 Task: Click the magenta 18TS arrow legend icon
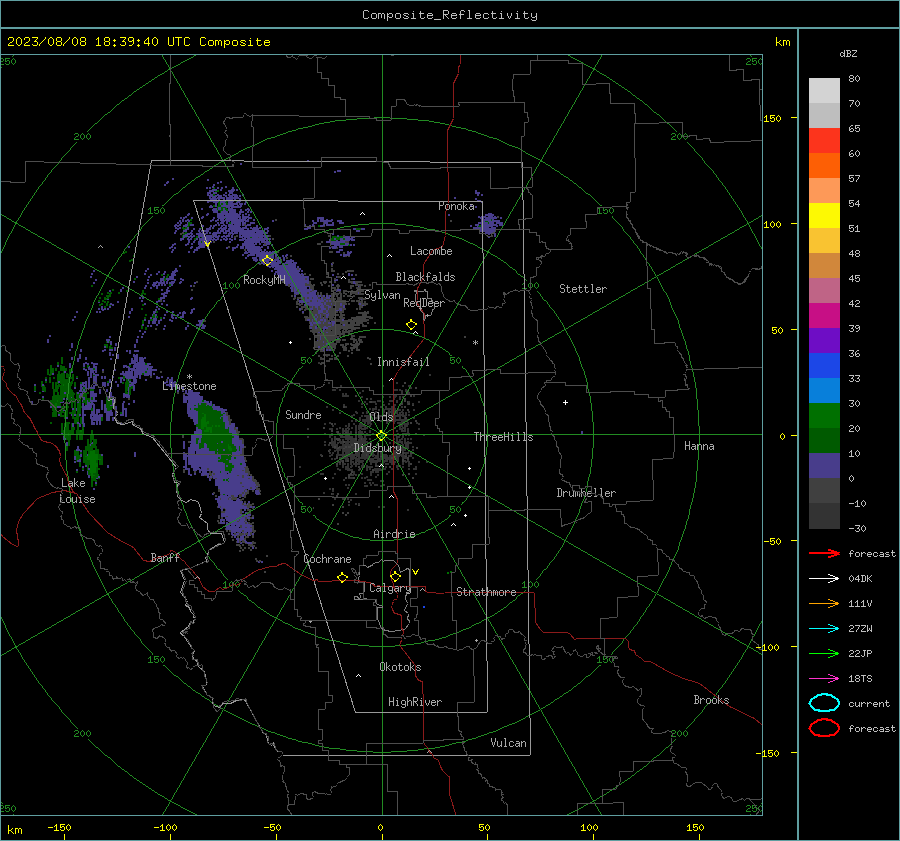(x=824, y=679)
